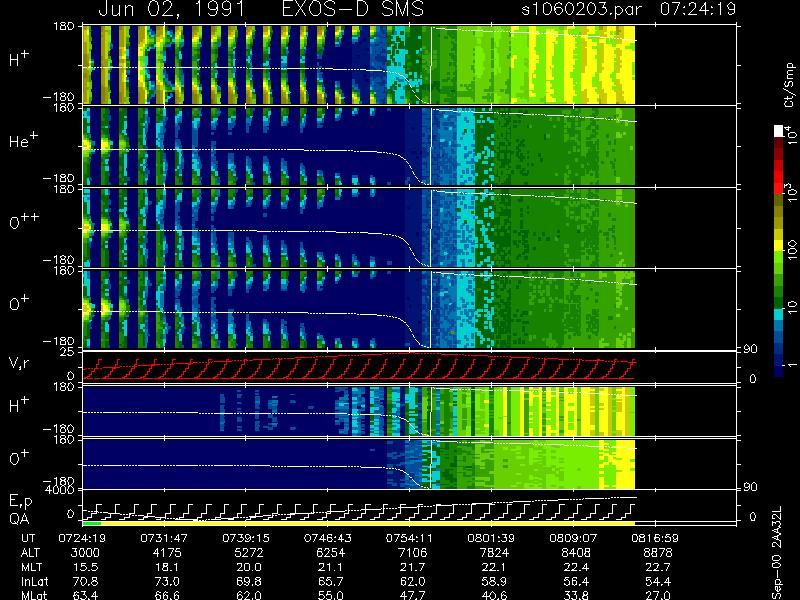
Task: Click the altitude value 4175
Action: (167, 553)
